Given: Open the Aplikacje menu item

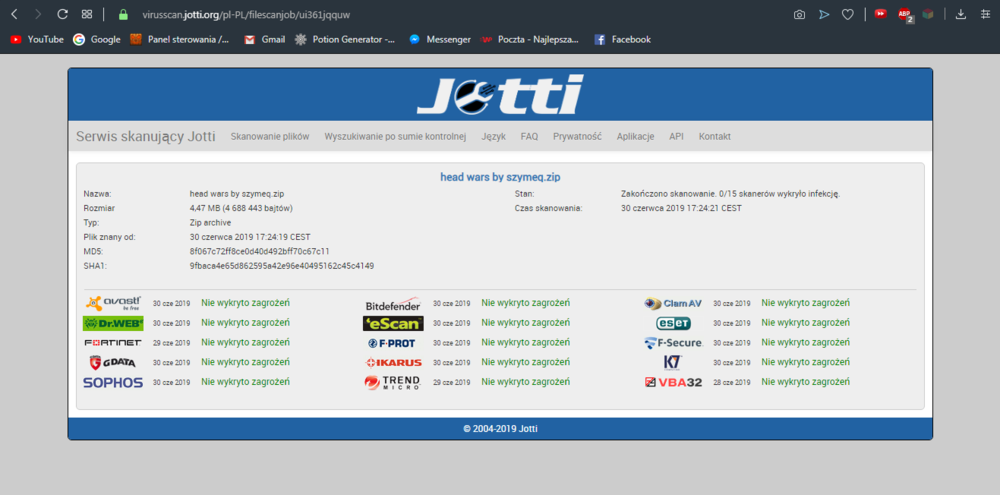Looking at the screenshot, I should 635,137.
